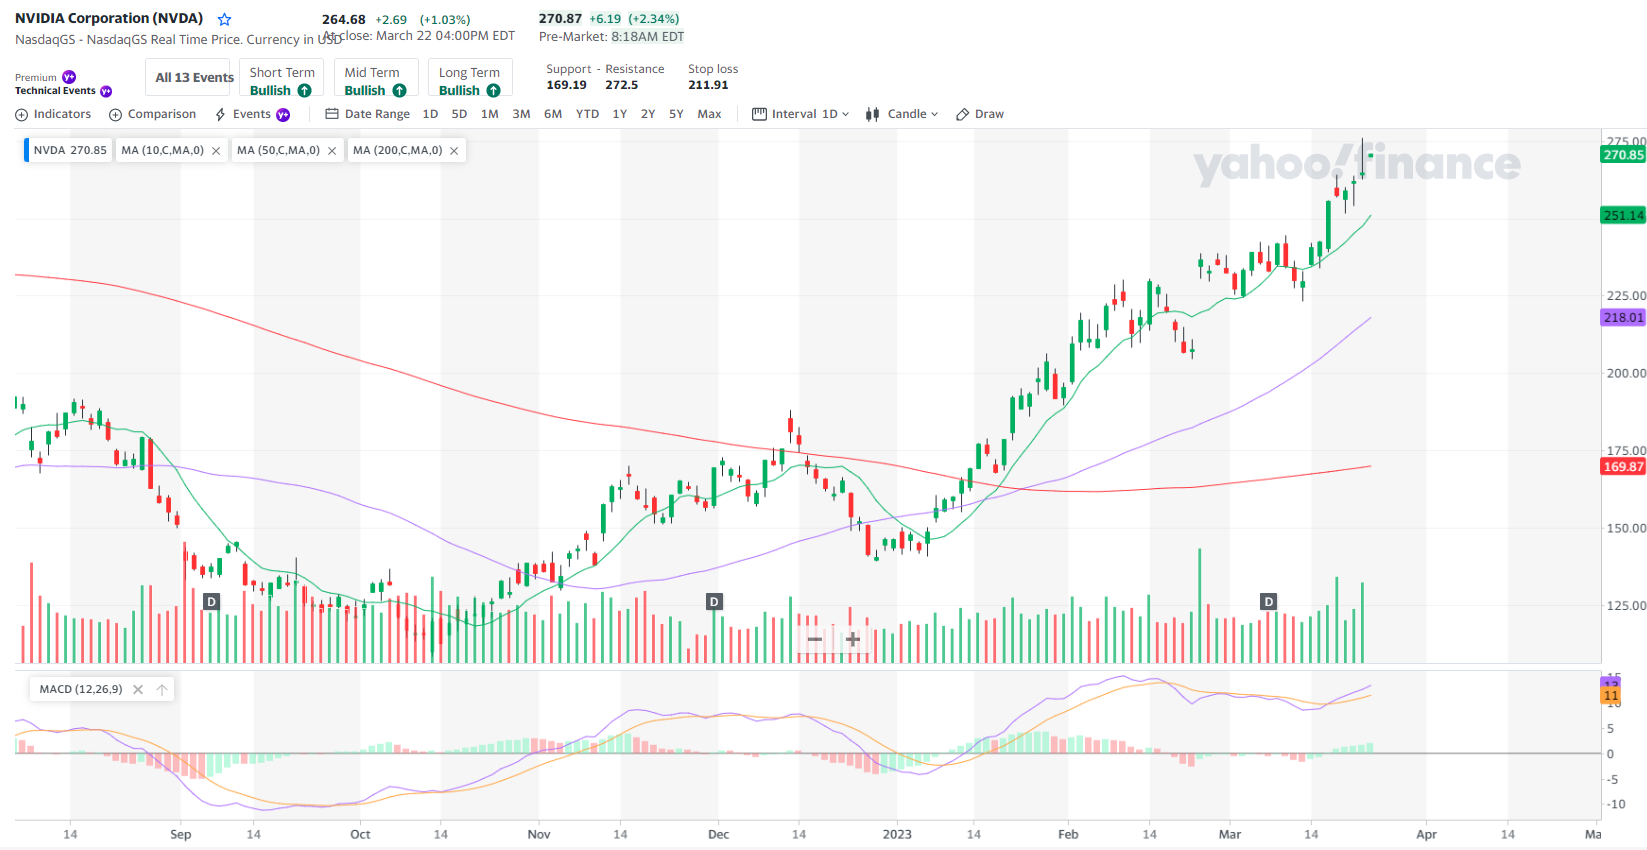This screenshot has width=1647, height=850.
Task: Select the MA (10,C,MA,0) indicator label
Action: coord(162,150)
